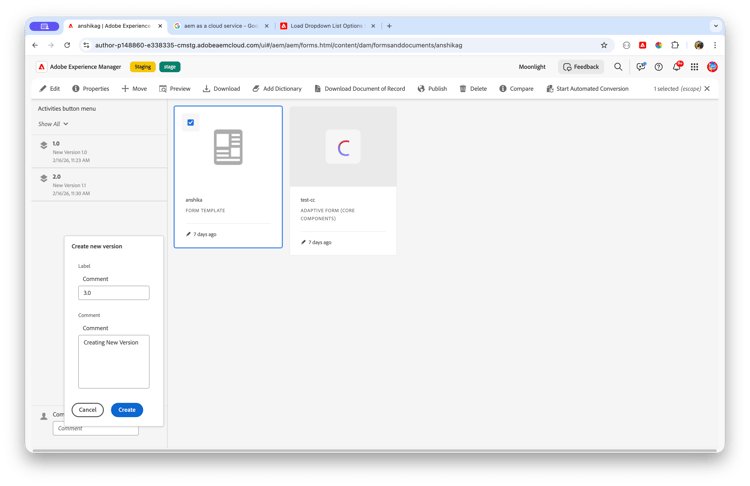Click the Activities button menu label
Image resolution: width=750 pixels, height=486 pixels.
(x=67, y=109)
